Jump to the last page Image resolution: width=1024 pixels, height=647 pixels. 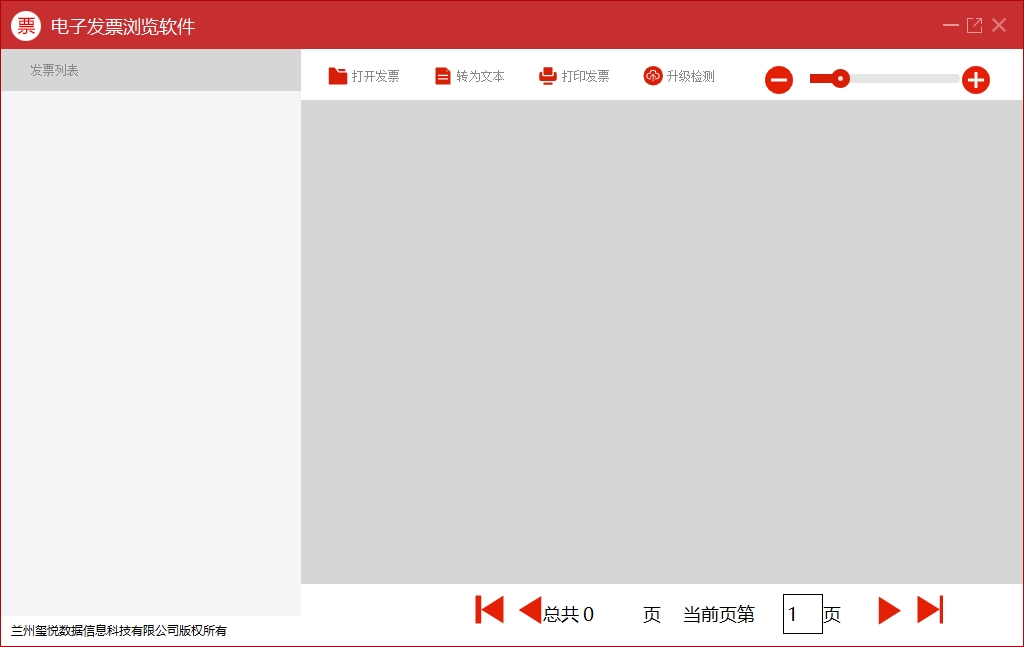(930, 610)
